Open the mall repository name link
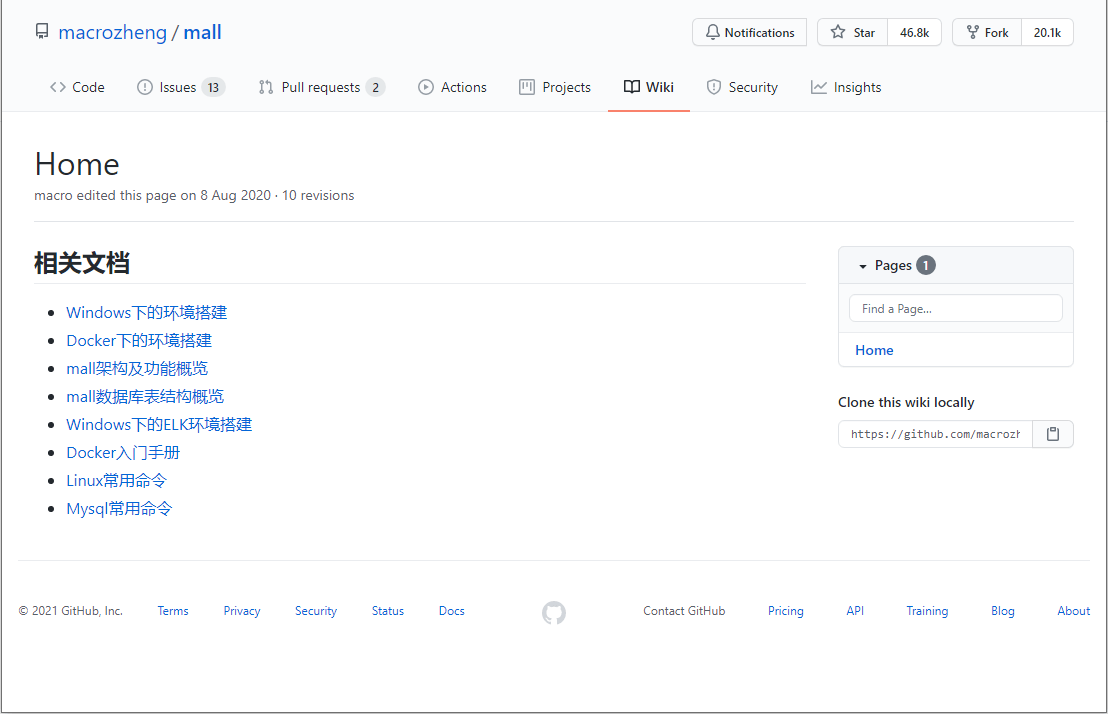Image resolution: width=1108 pixels, height=714 pixels. click(x=202, y=33)
